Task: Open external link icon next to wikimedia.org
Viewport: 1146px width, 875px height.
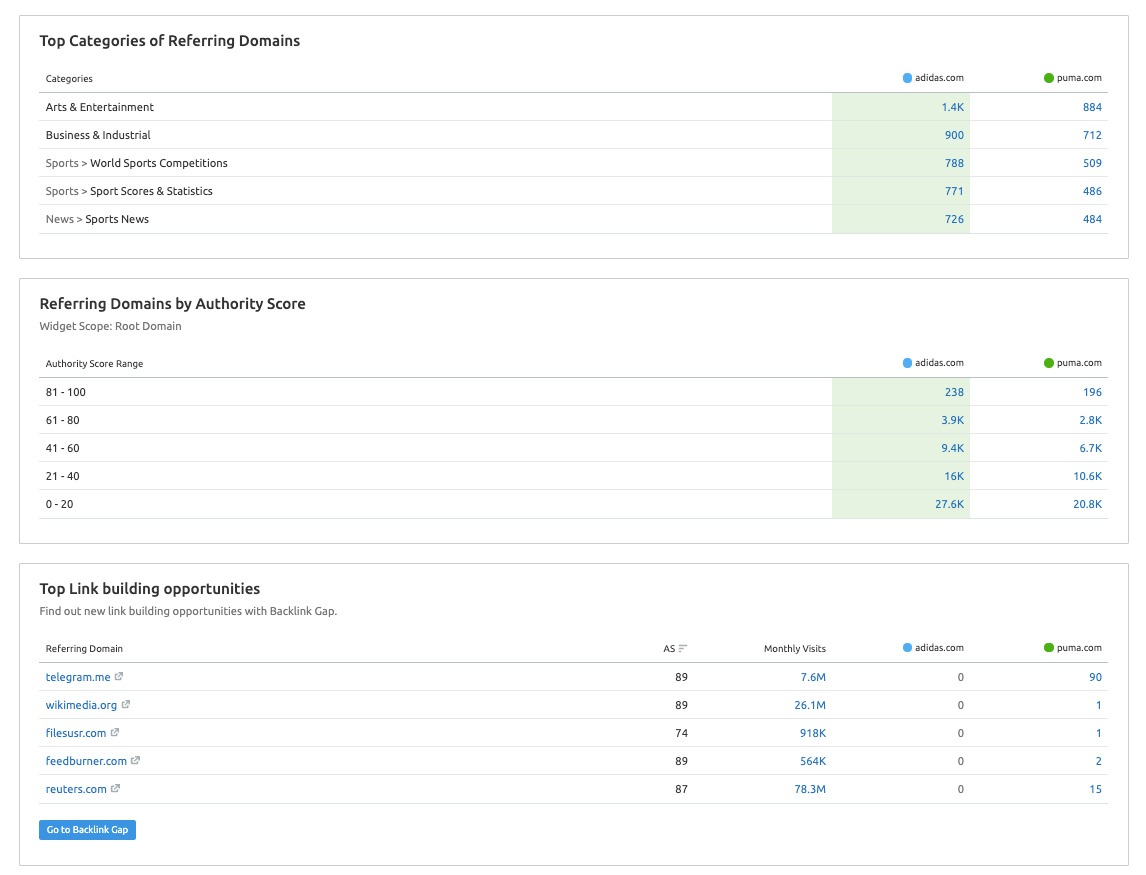Action: pos(125,705)
